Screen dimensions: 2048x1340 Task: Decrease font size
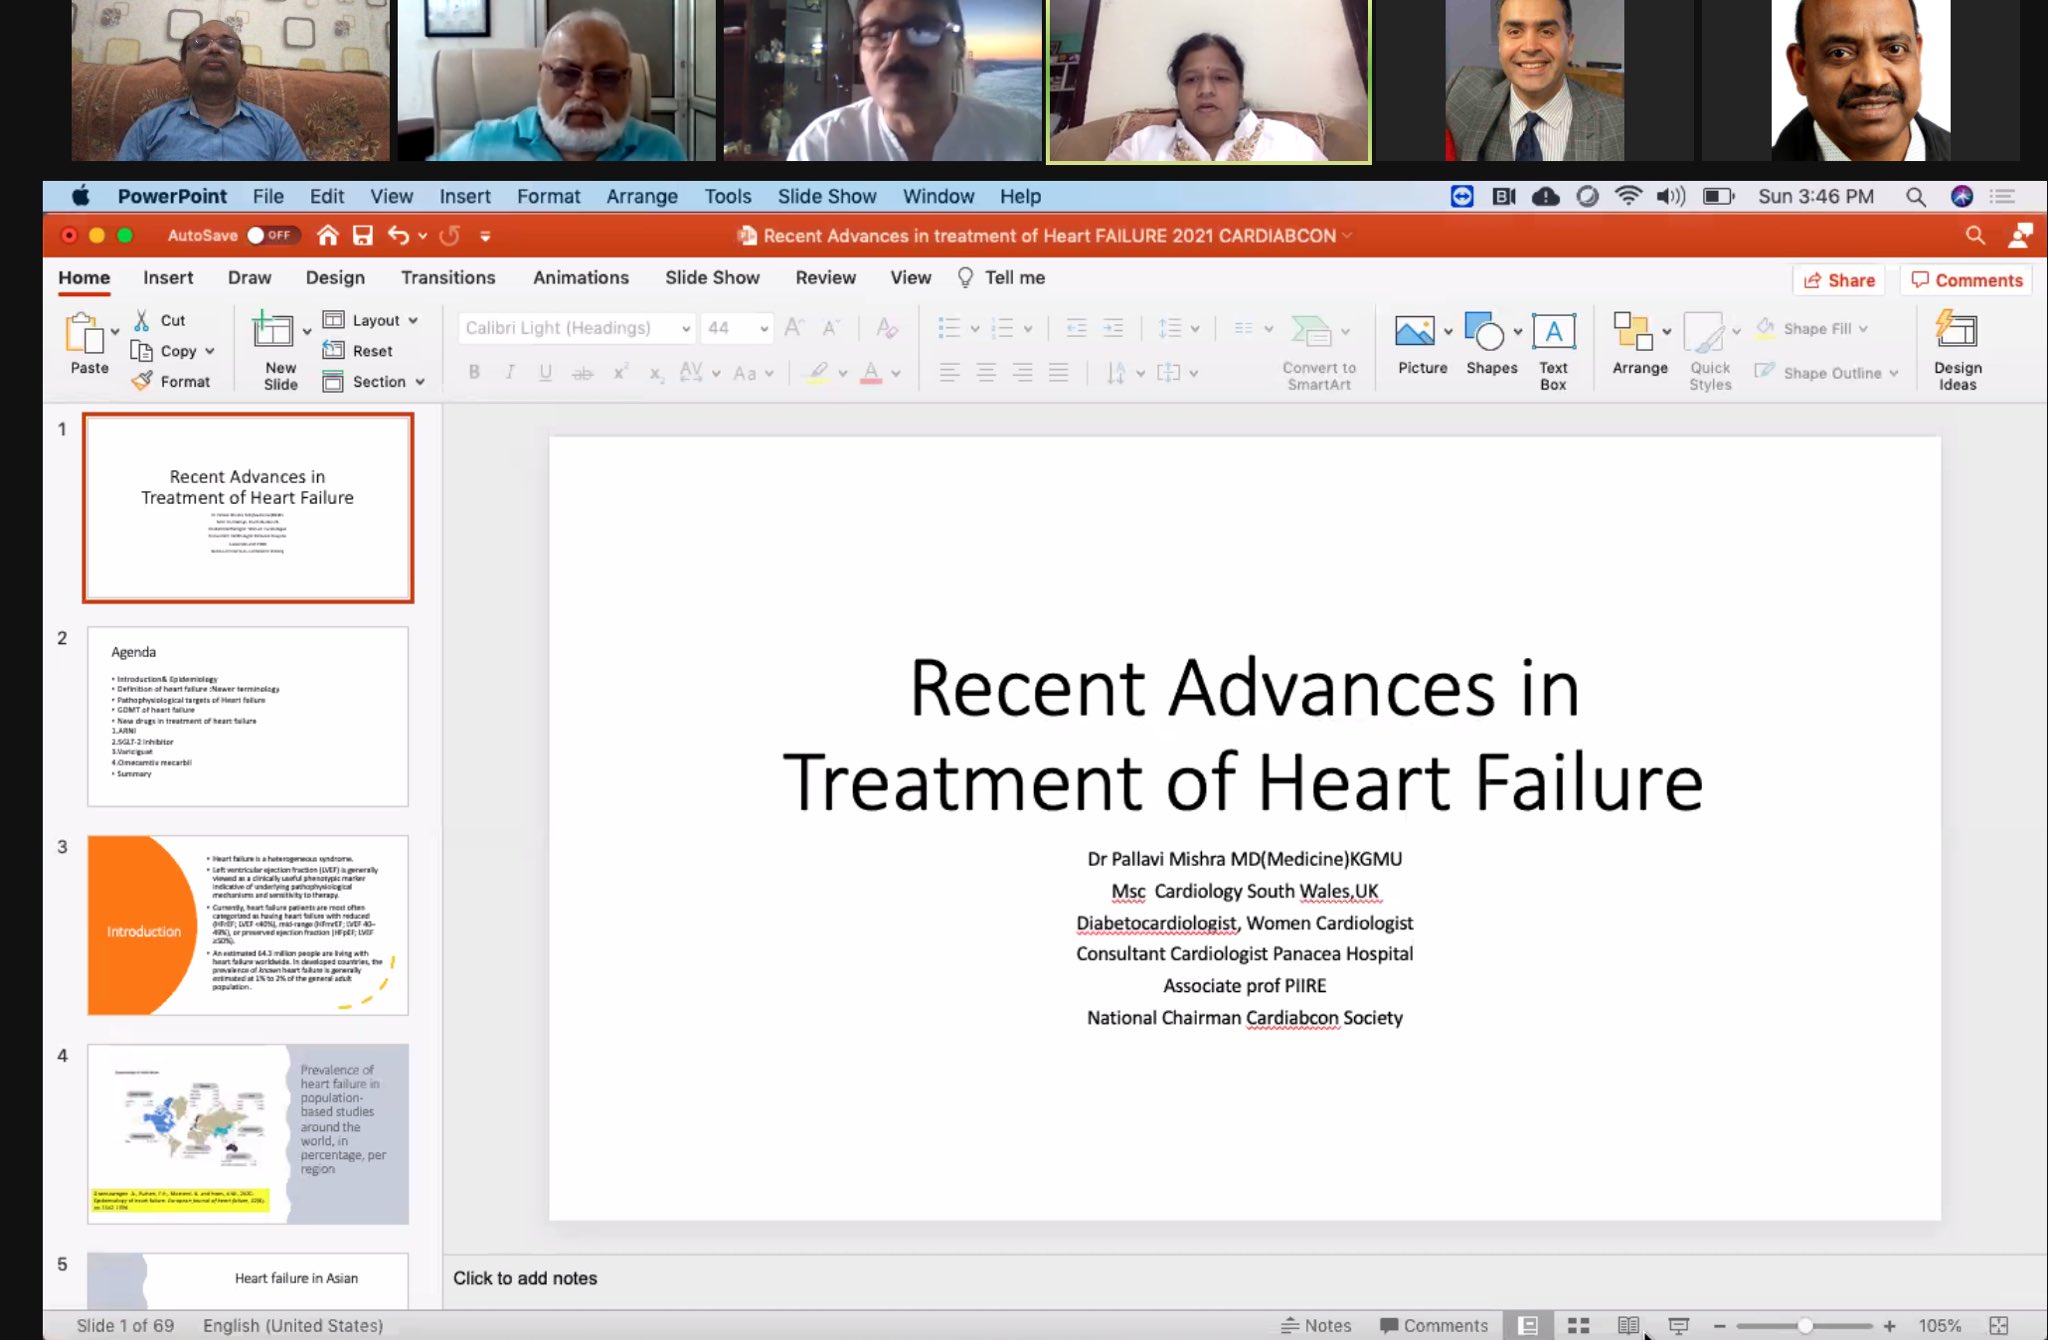pos(830,328)
